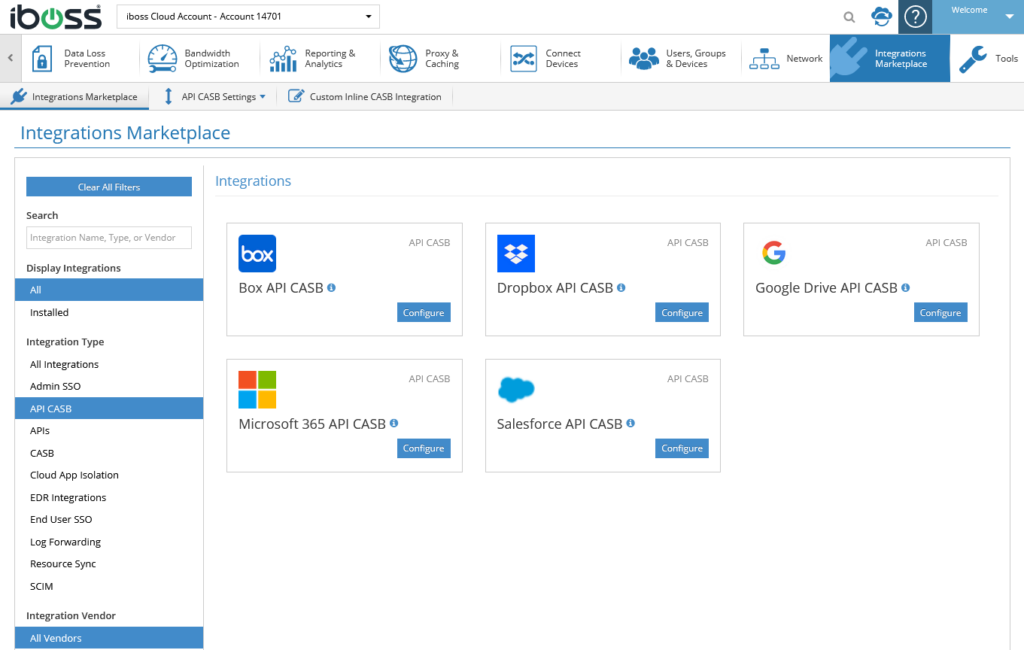
Task: Show info for Microsoft 365 API CASB
Action: coord(394,423)
